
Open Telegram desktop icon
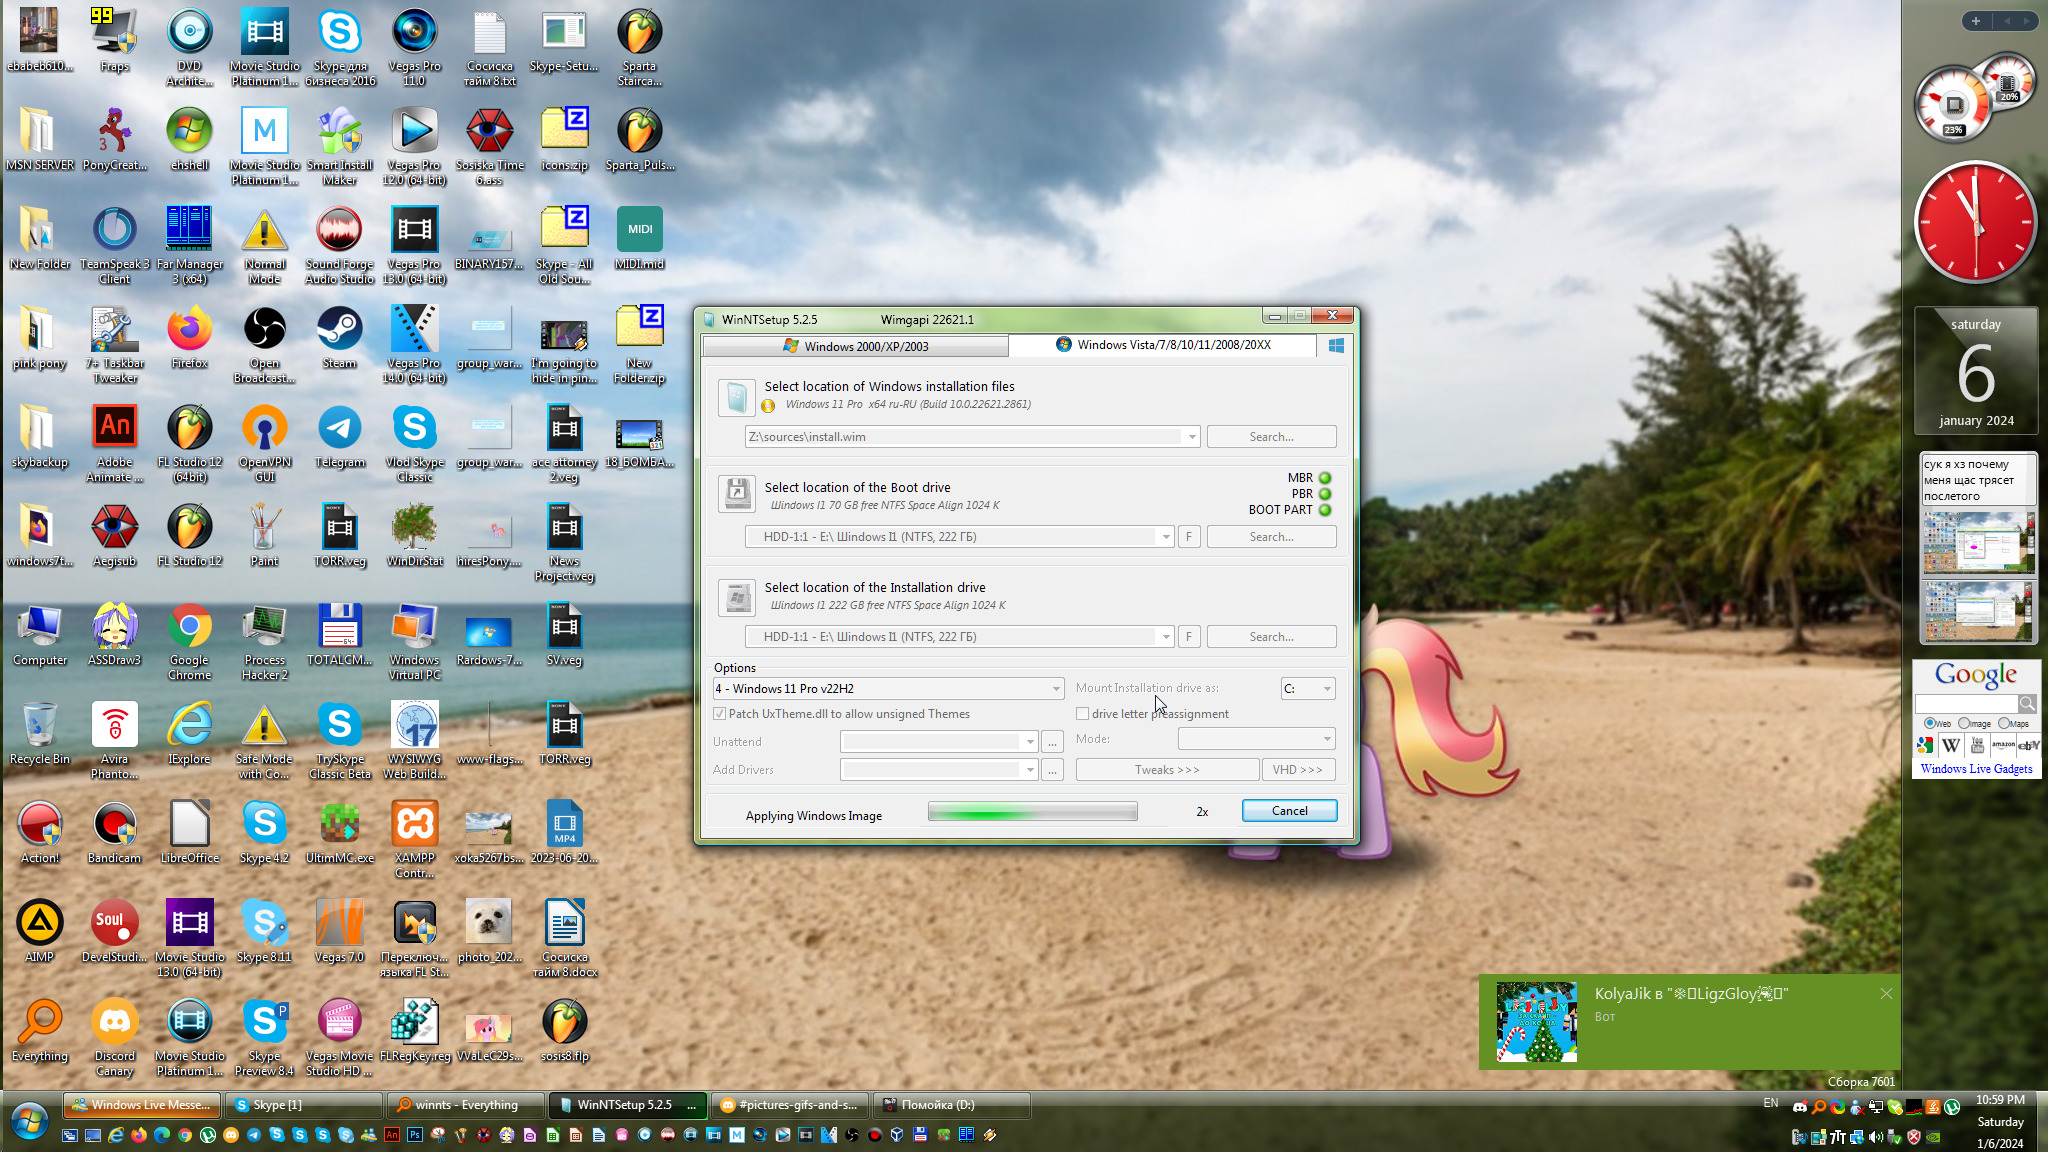point(339,429)
